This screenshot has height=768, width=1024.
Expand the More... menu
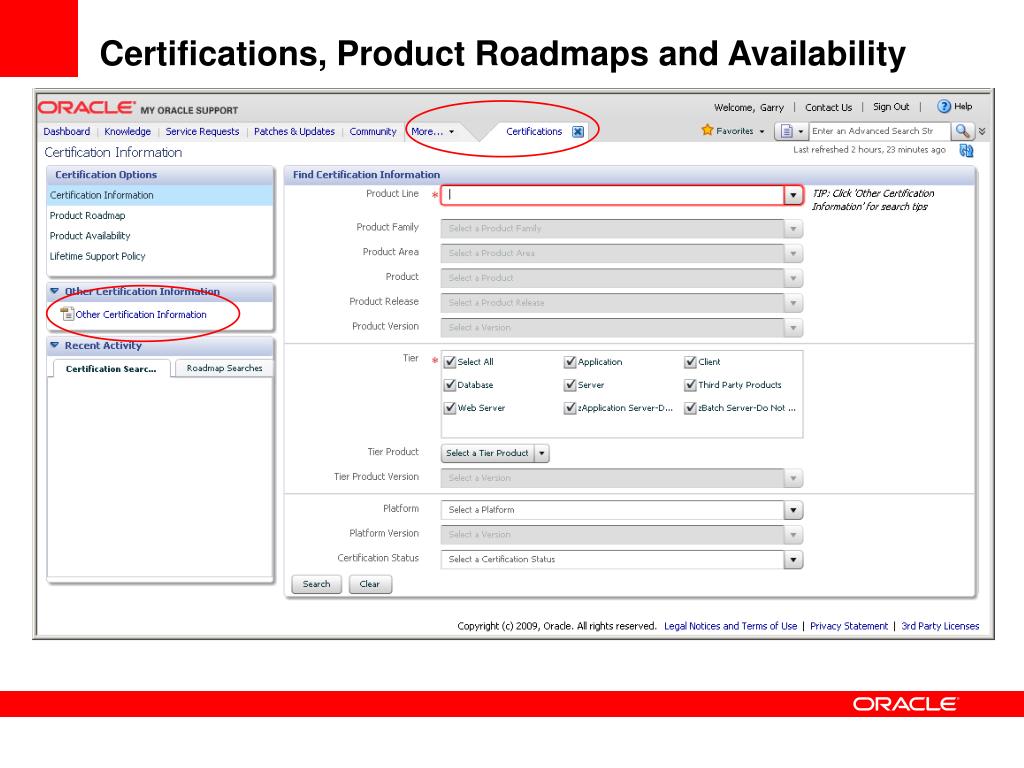coord(432,131)
